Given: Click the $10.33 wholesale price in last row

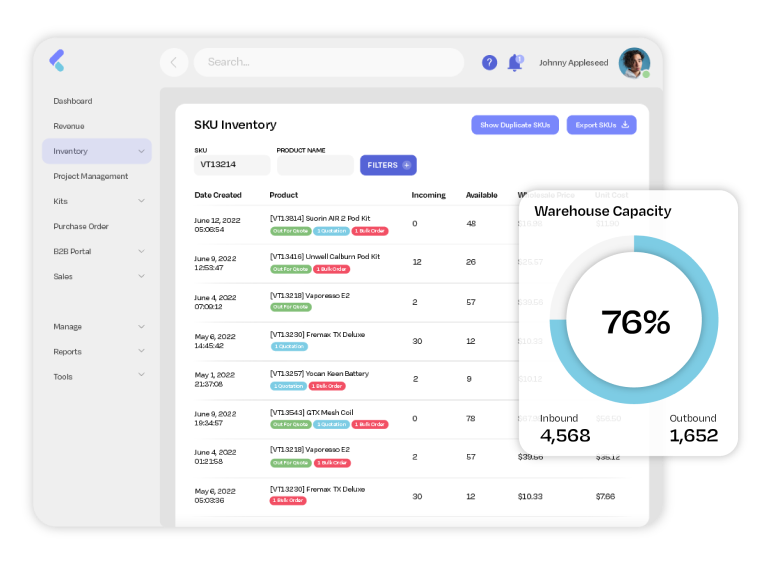Looking at the screenshot, I should click(530, 496).
